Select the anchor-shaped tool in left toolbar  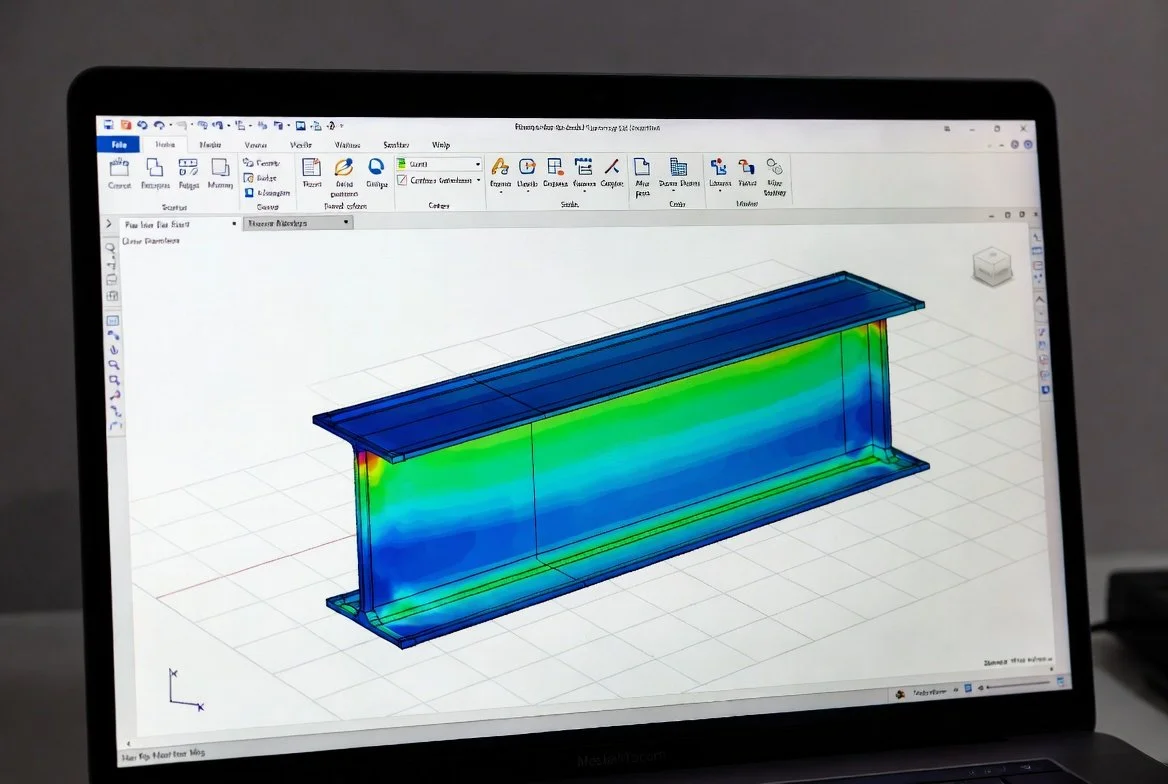[114, 350]
